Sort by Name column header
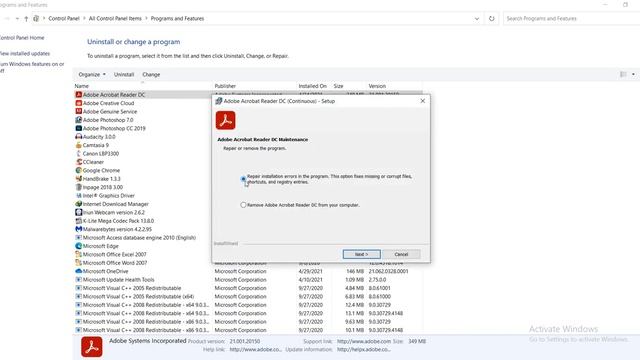 click(82, 86)
